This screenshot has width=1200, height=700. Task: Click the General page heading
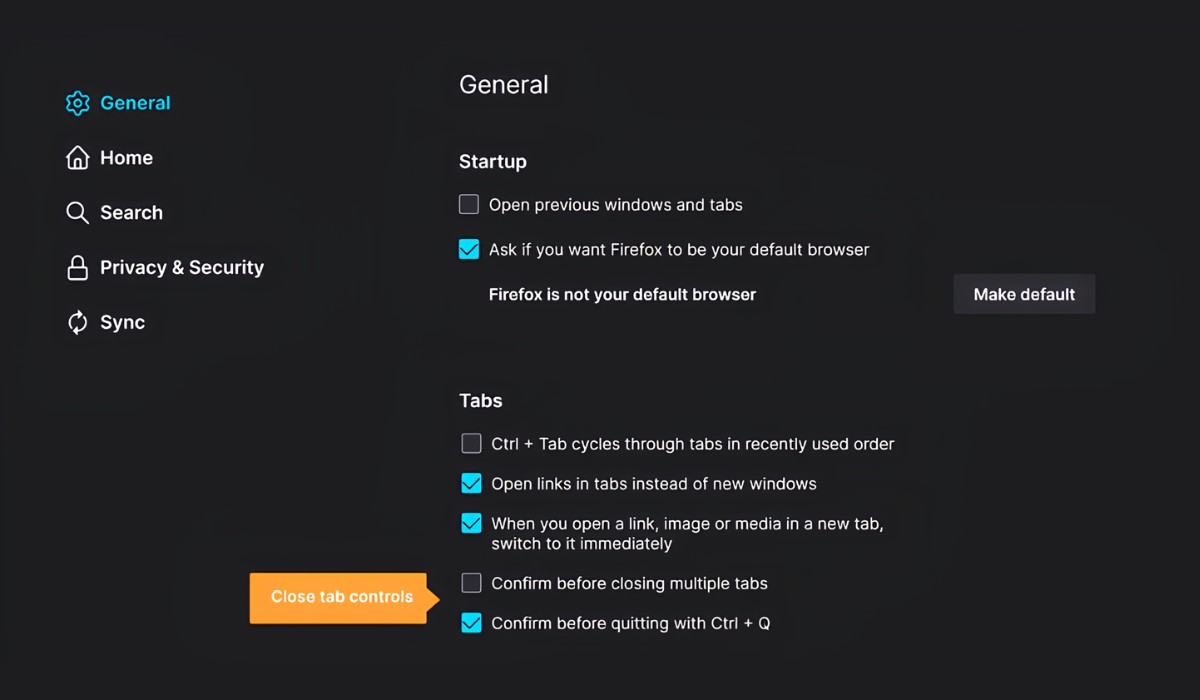tap(503, 85)
